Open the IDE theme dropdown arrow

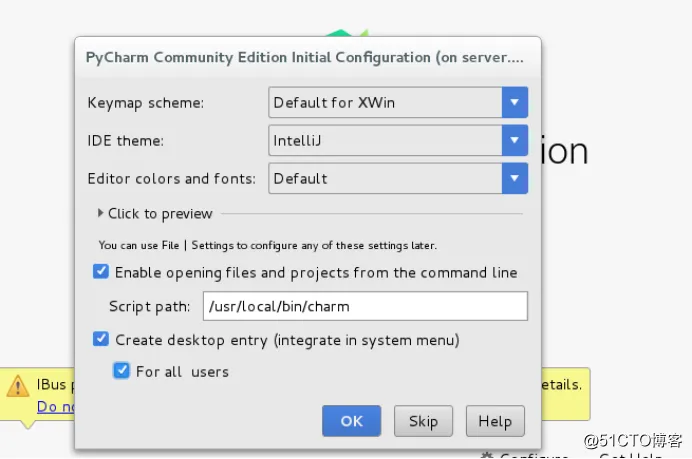pyautogui.click(x=515, y=140)
